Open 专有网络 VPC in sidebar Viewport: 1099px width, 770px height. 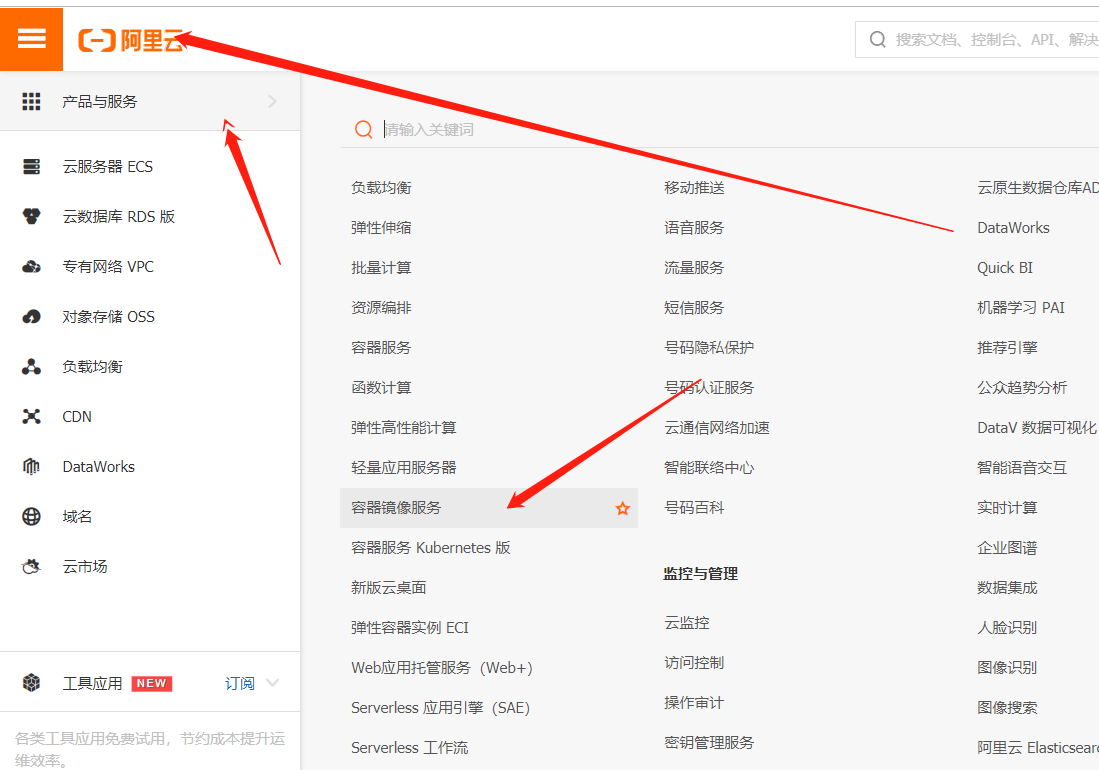coord(108,267)
